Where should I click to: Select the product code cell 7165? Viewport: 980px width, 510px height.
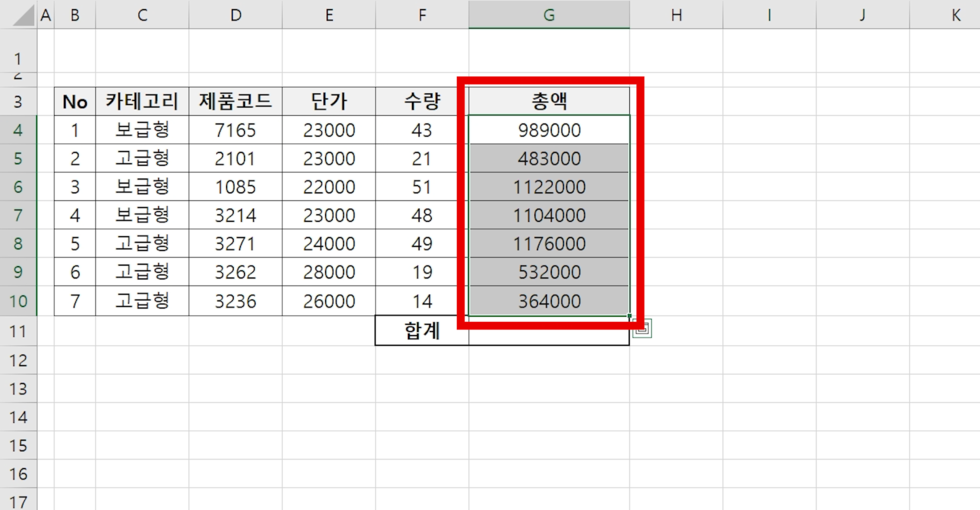(235, 130)
